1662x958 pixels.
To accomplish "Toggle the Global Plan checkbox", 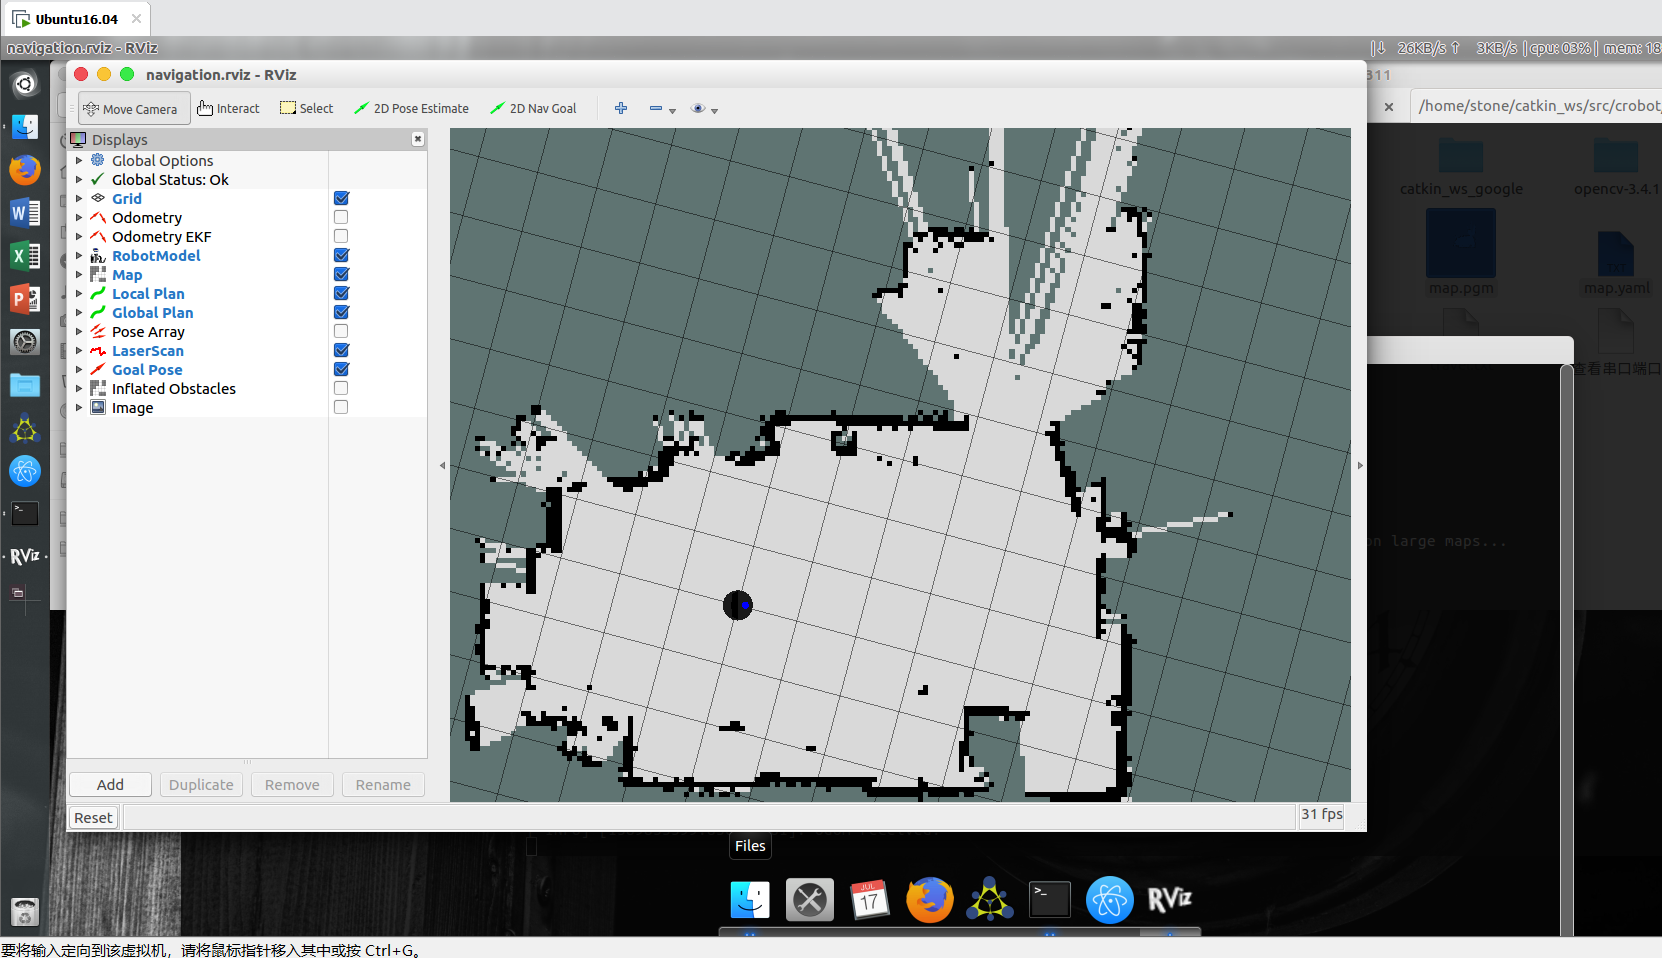I will (x=341, y=313).
